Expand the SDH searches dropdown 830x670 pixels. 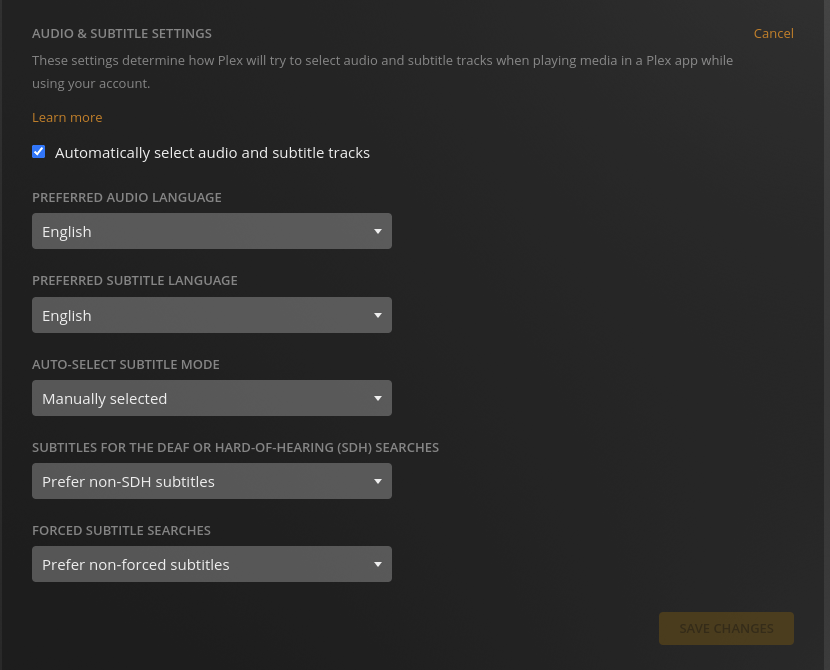click(x=212, y=482)
